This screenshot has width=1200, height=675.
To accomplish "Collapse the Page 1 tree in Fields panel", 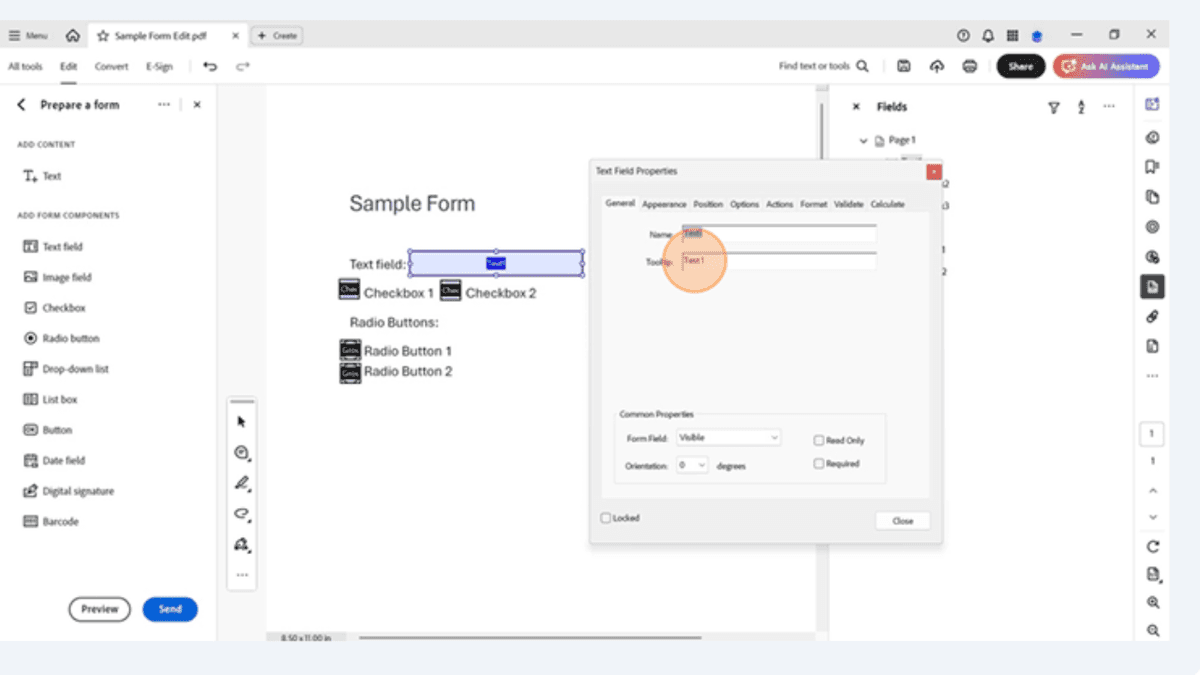I will click(864, 140).
